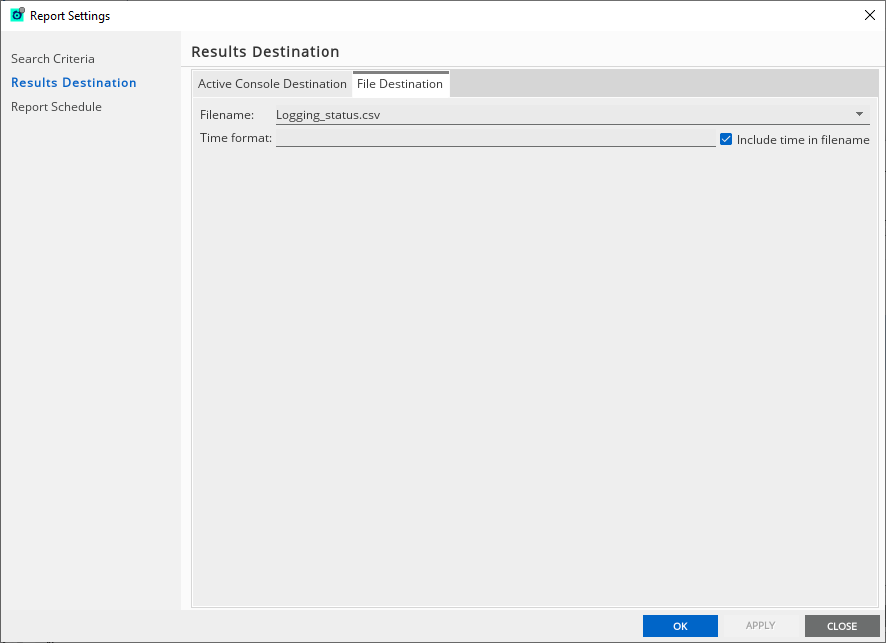The height and width of the screenshot is (643, 886).
Task: Go to the Report Schedule section
Action: pos(56,107)
